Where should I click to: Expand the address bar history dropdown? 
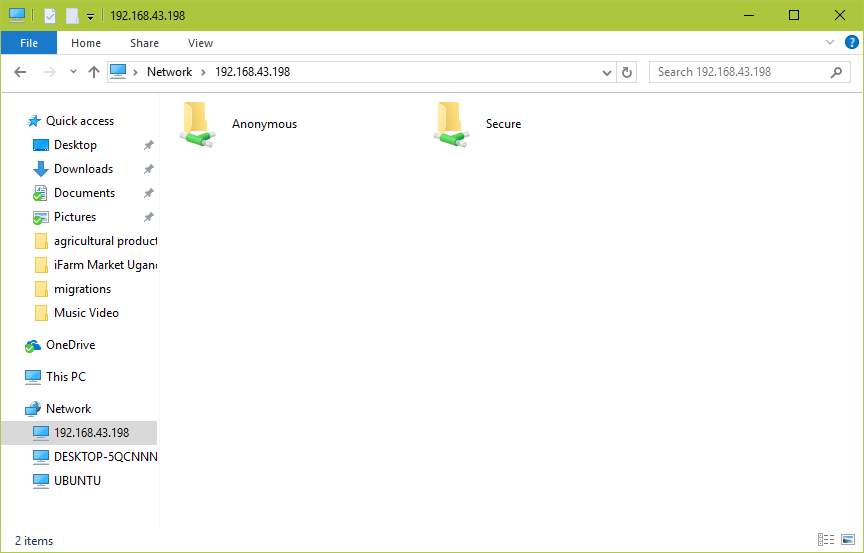(x=607, y=72)
